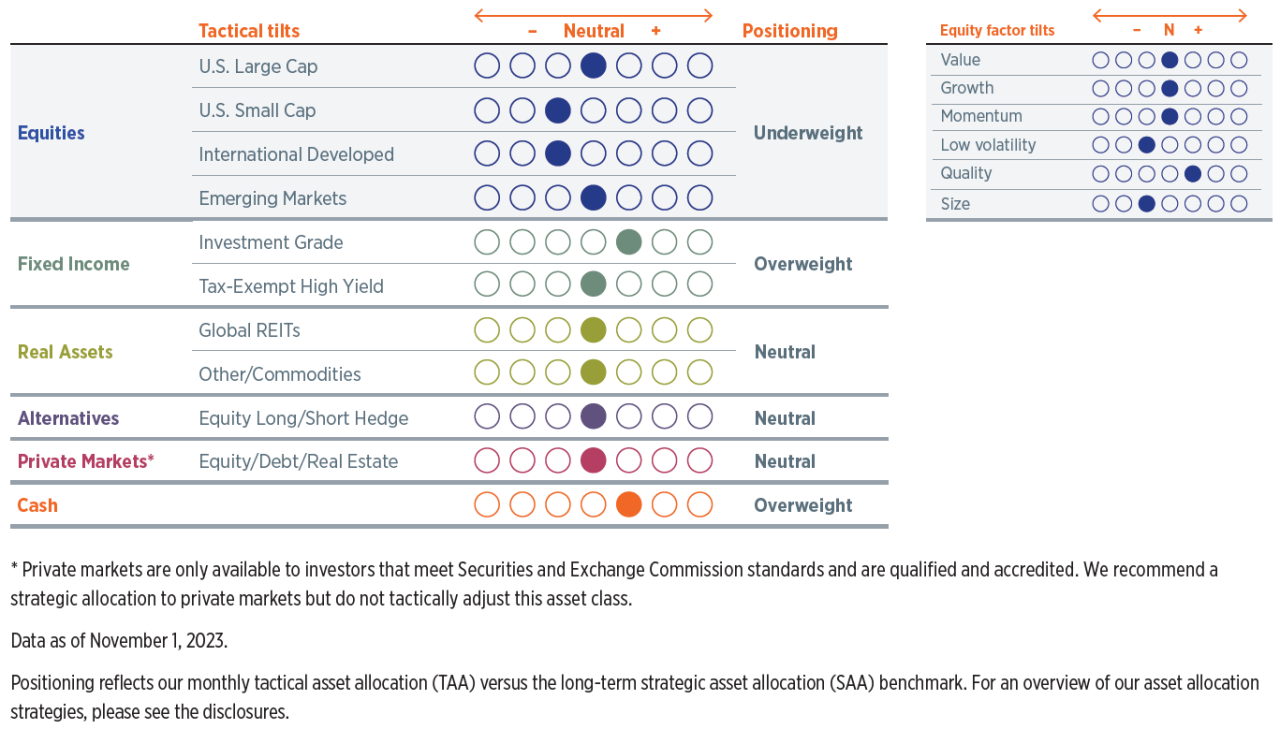Click the filled orange Cash circle

629,505
